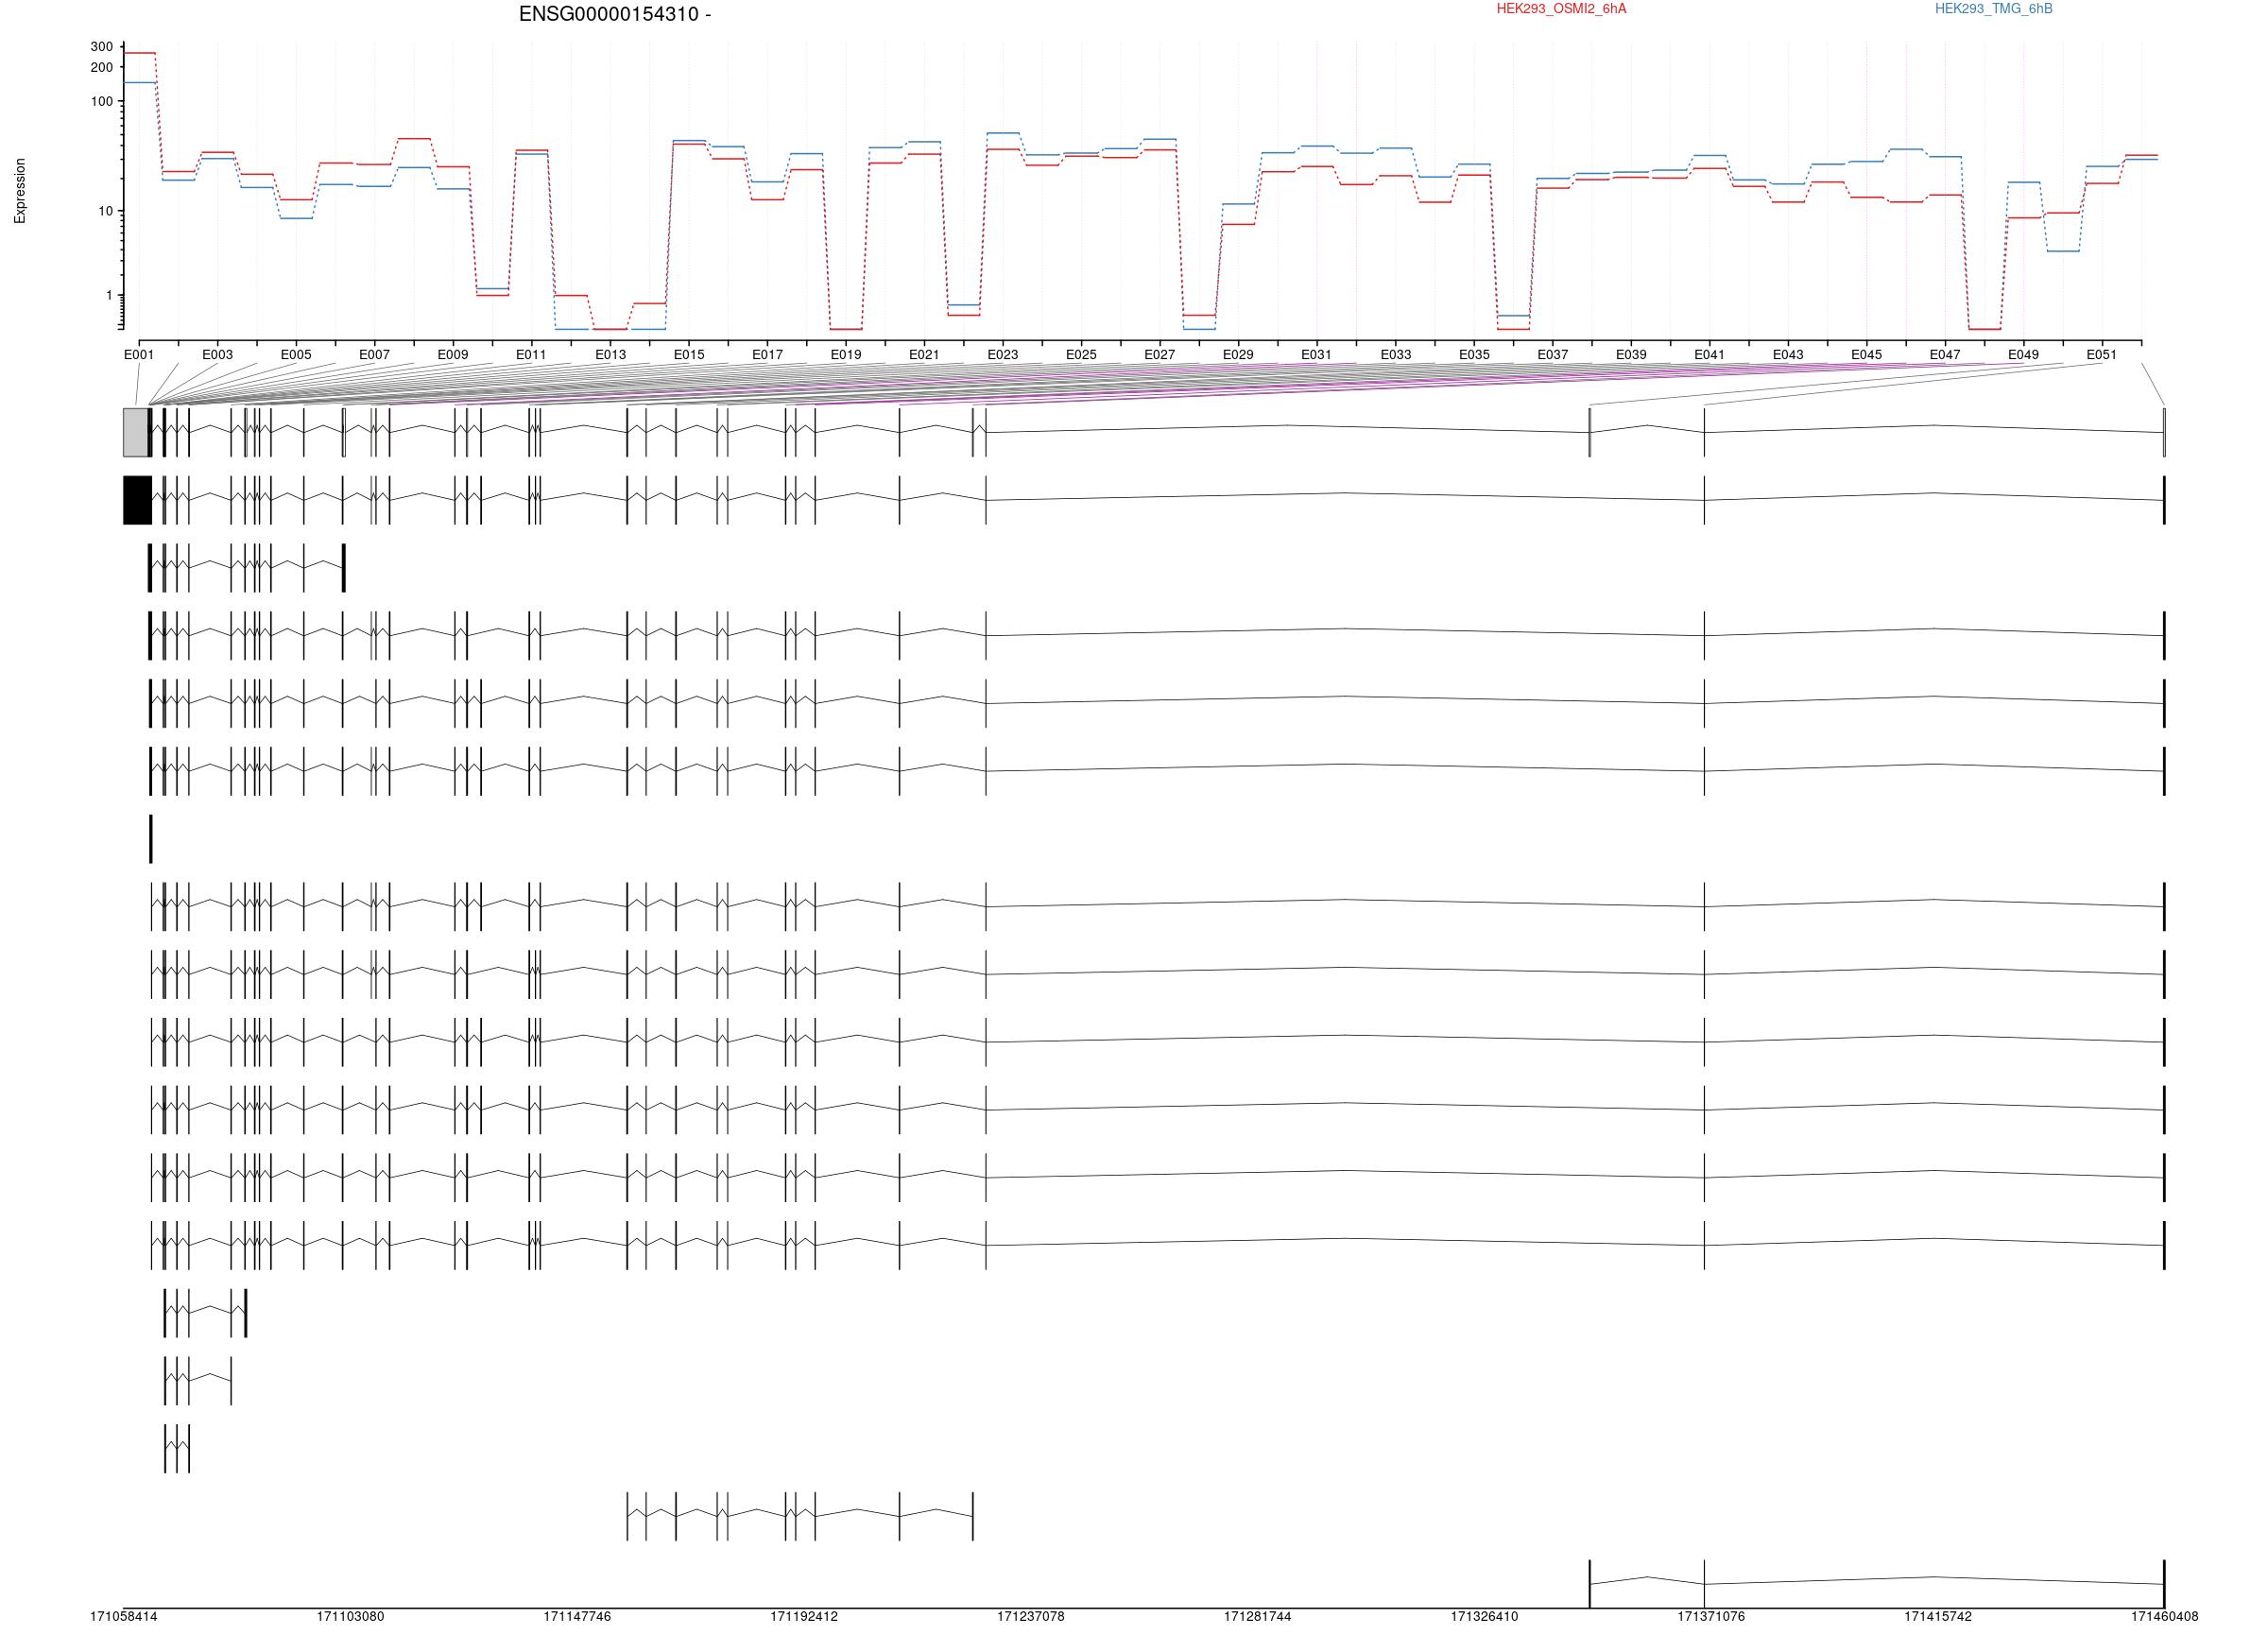
Task: Click exon label E037
Action: click(1553, 355)
